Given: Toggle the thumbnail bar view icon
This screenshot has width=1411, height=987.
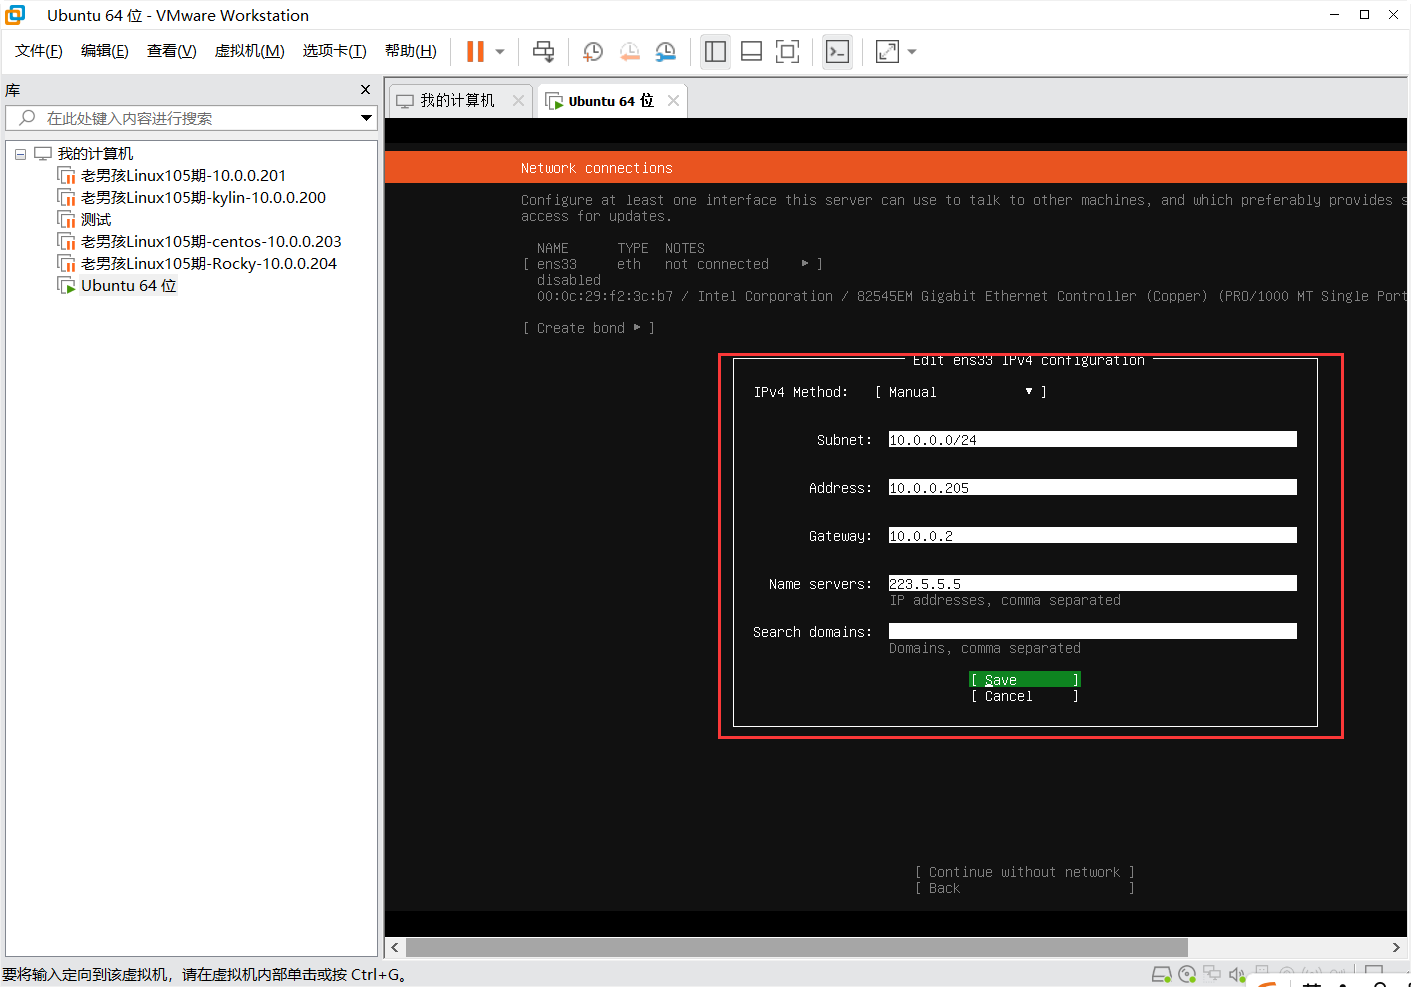Looking at the screenshot, I should click(x=751, y=51).
